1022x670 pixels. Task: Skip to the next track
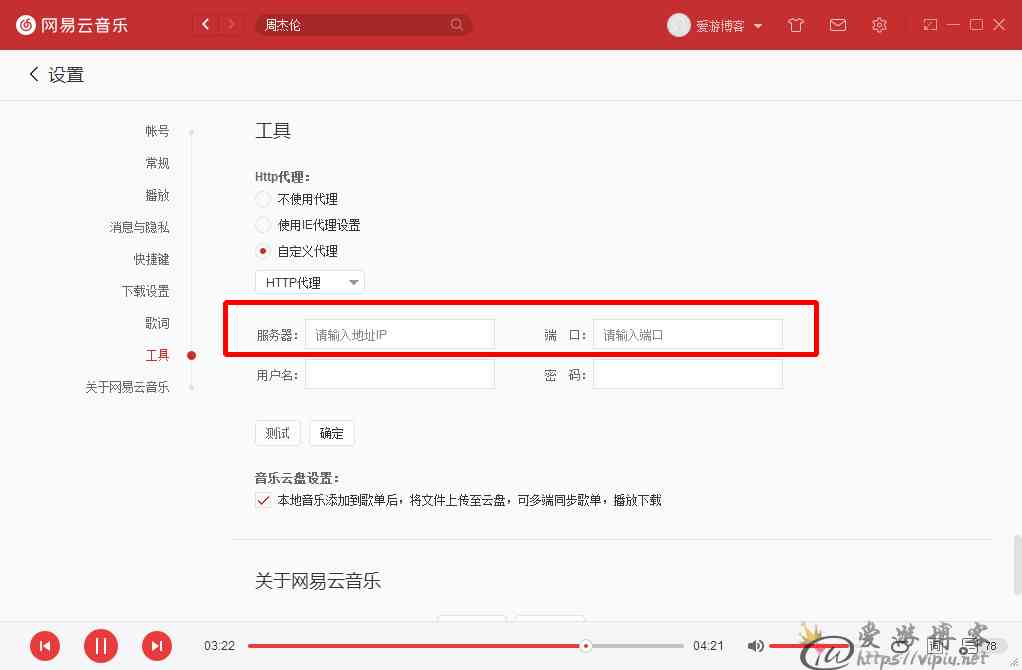click(x=157, y=646)
